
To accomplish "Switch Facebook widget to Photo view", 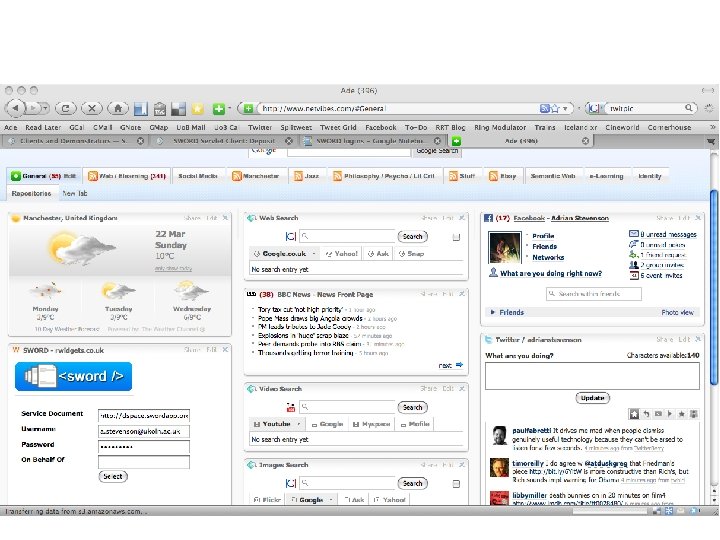I will click(677, 312).
